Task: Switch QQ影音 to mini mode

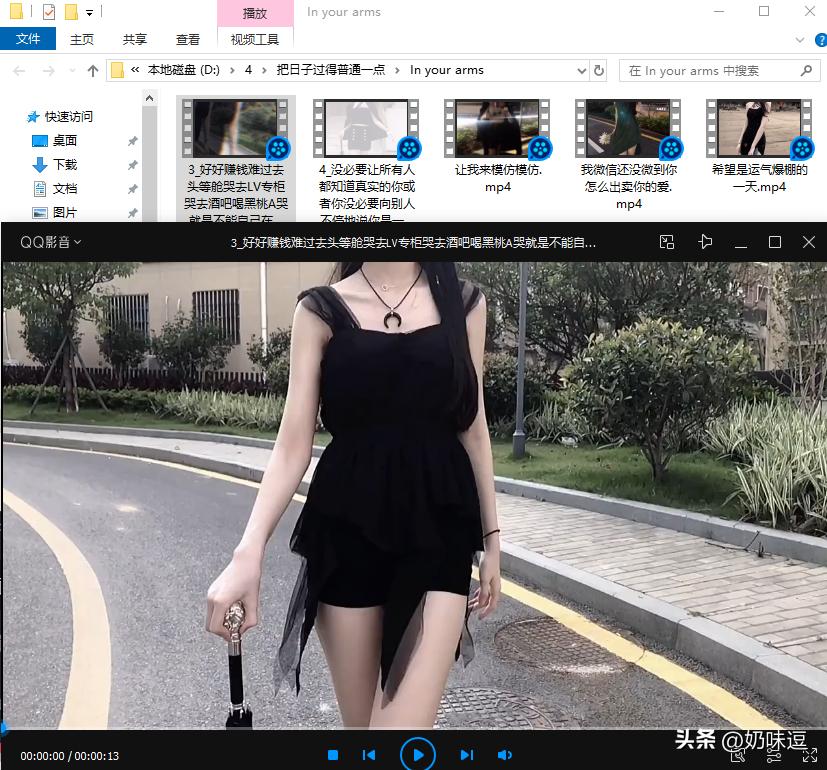Action: tap(665, 242)
